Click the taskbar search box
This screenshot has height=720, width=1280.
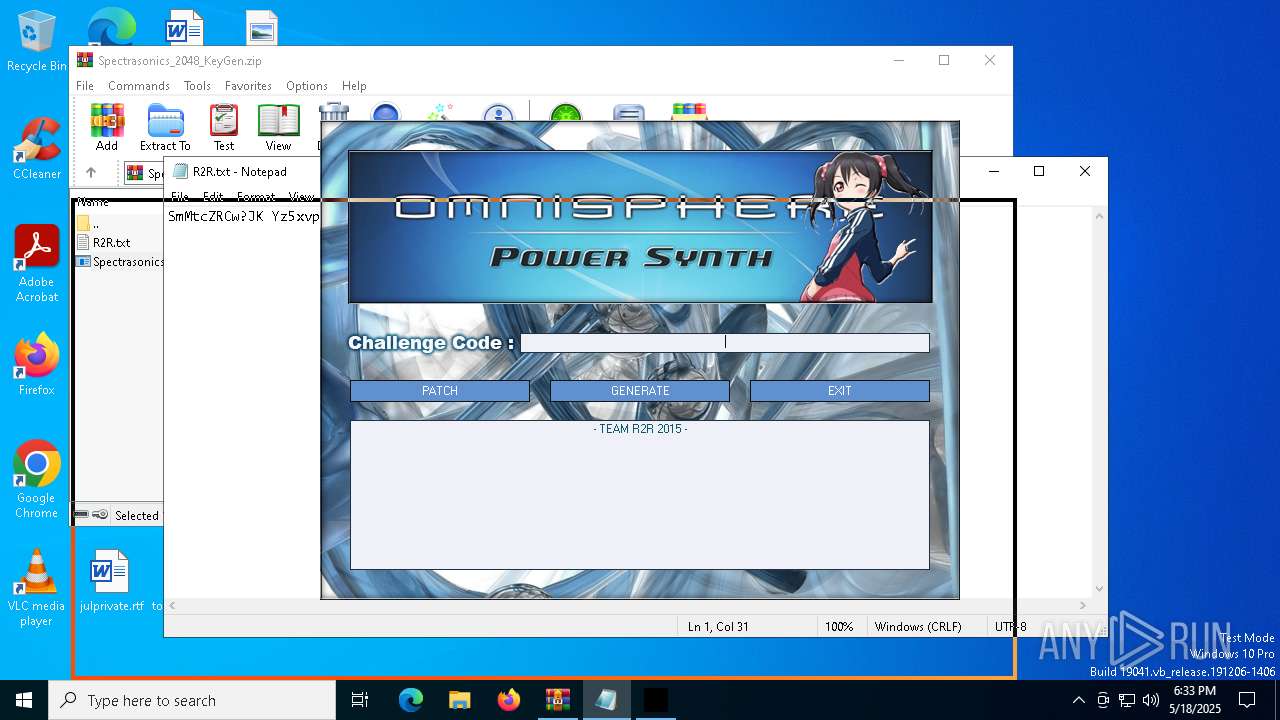point(192,700)
